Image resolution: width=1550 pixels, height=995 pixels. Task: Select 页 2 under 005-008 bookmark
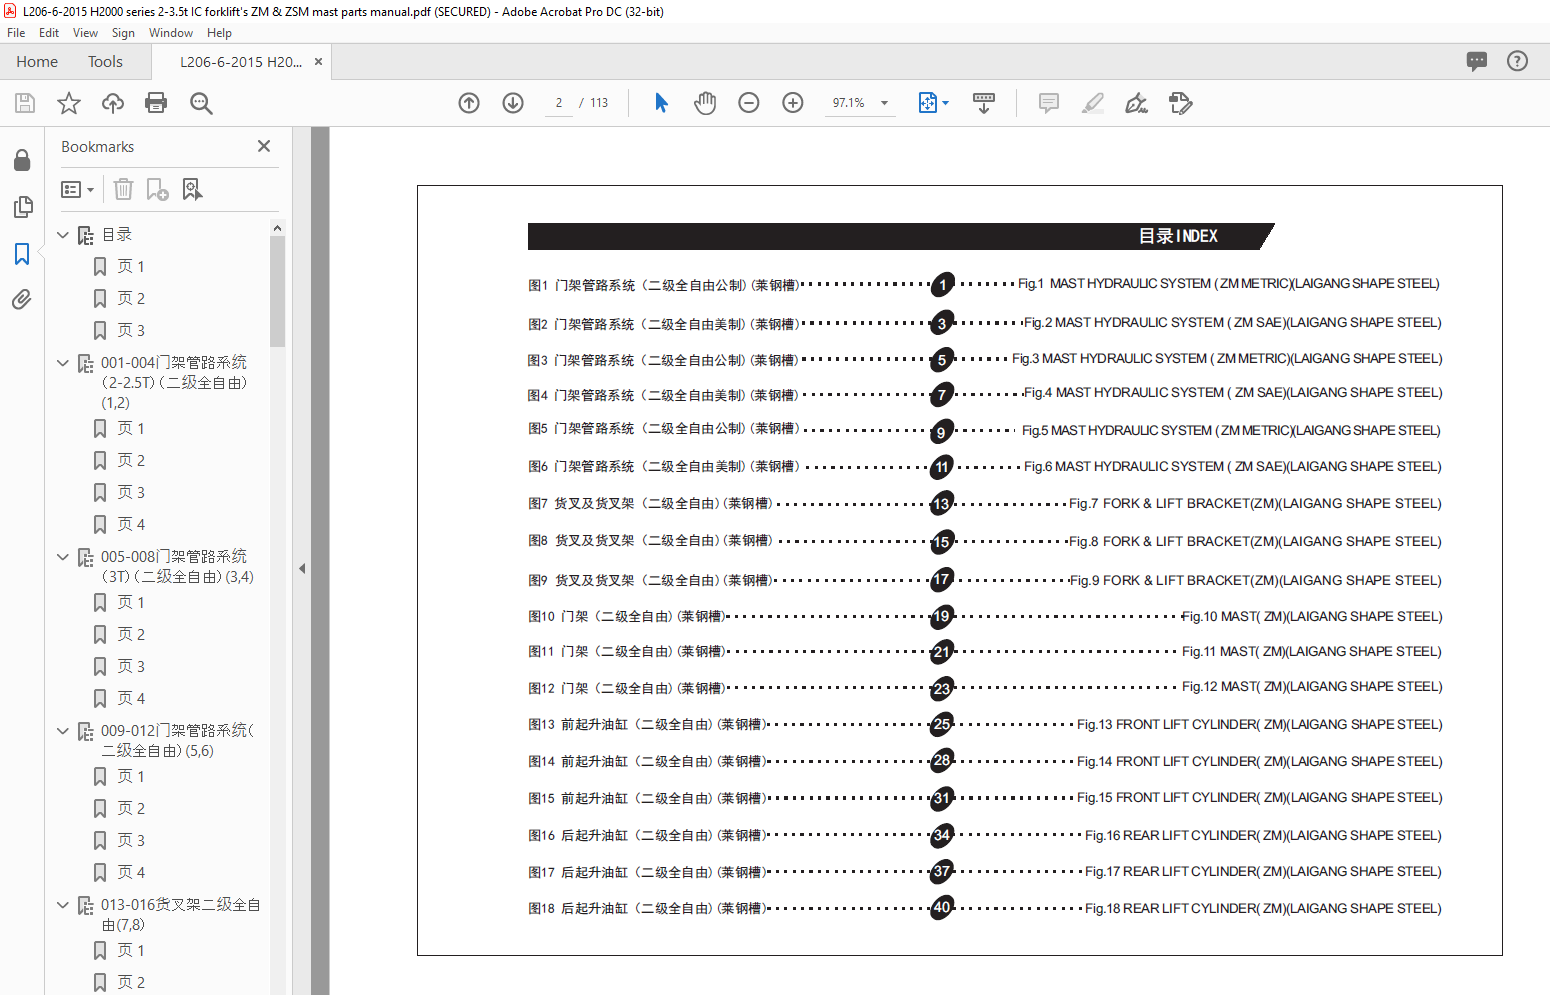click(131, 635)
